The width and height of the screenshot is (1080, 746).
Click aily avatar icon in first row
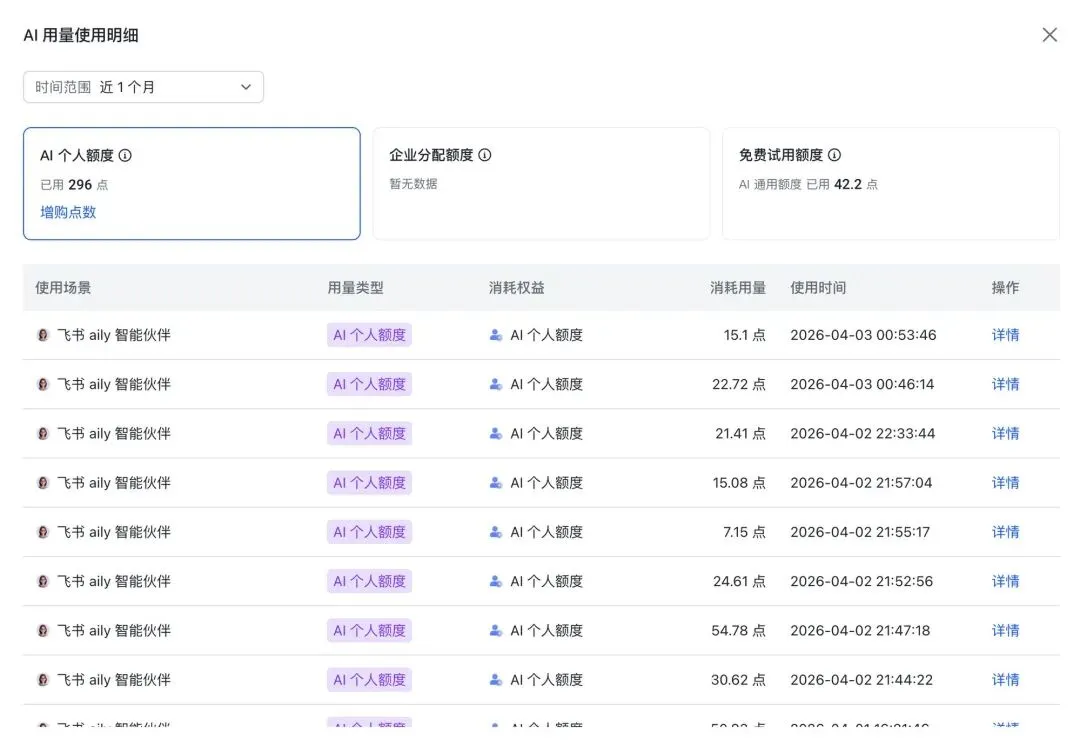point(43,335)
